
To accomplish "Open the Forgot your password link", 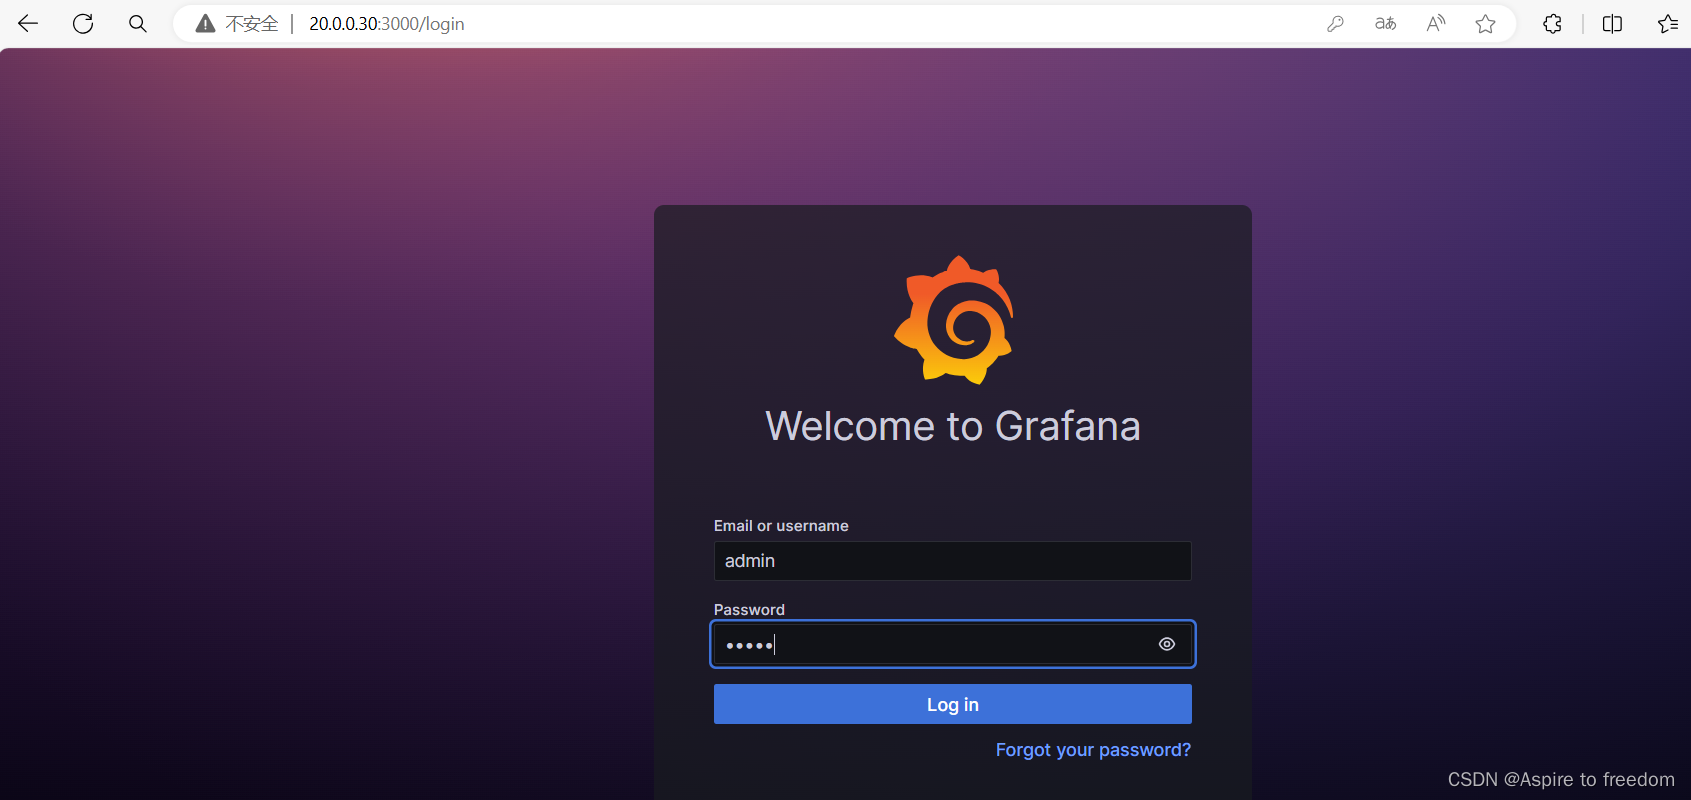I will coord(1093,750).
